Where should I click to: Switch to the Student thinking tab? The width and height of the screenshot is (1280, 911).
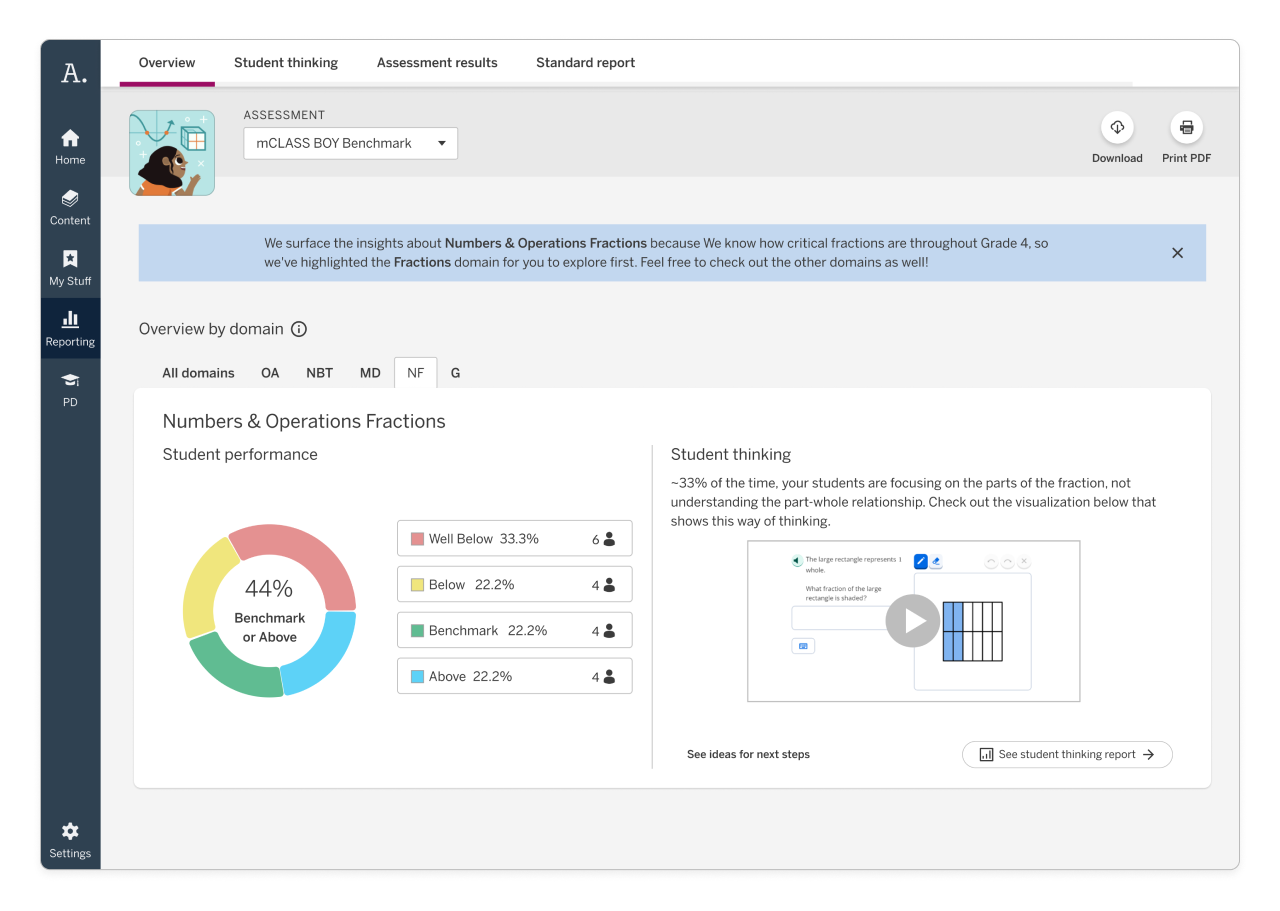click(286, 62)
